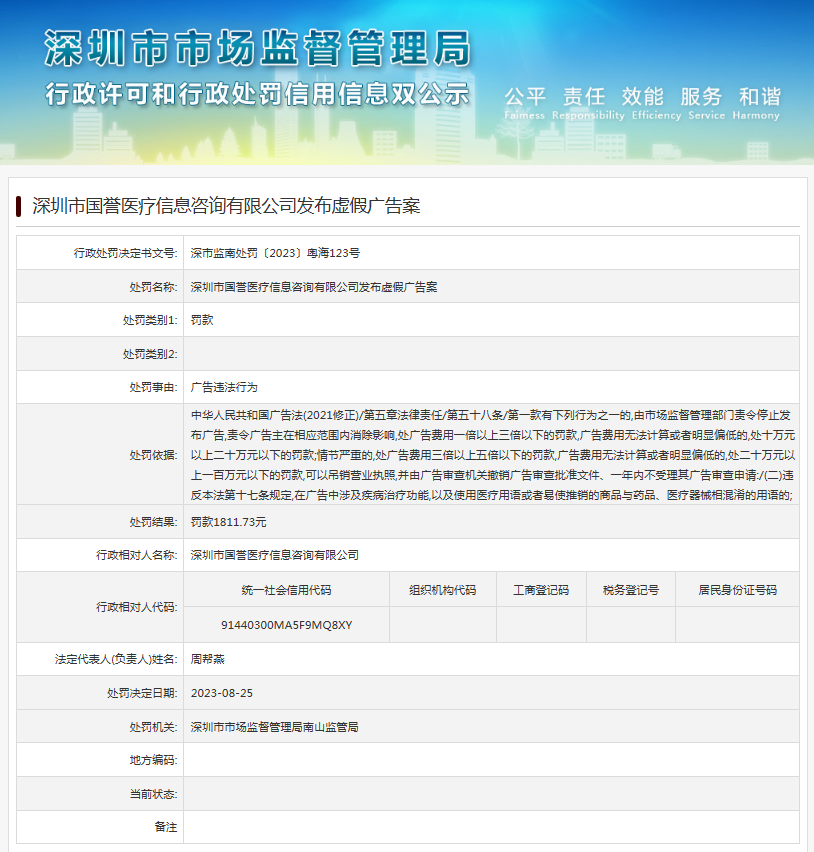The image size is (814, 852).
Task: Select the penalty type value "罚款"
Action: point(202,320)
